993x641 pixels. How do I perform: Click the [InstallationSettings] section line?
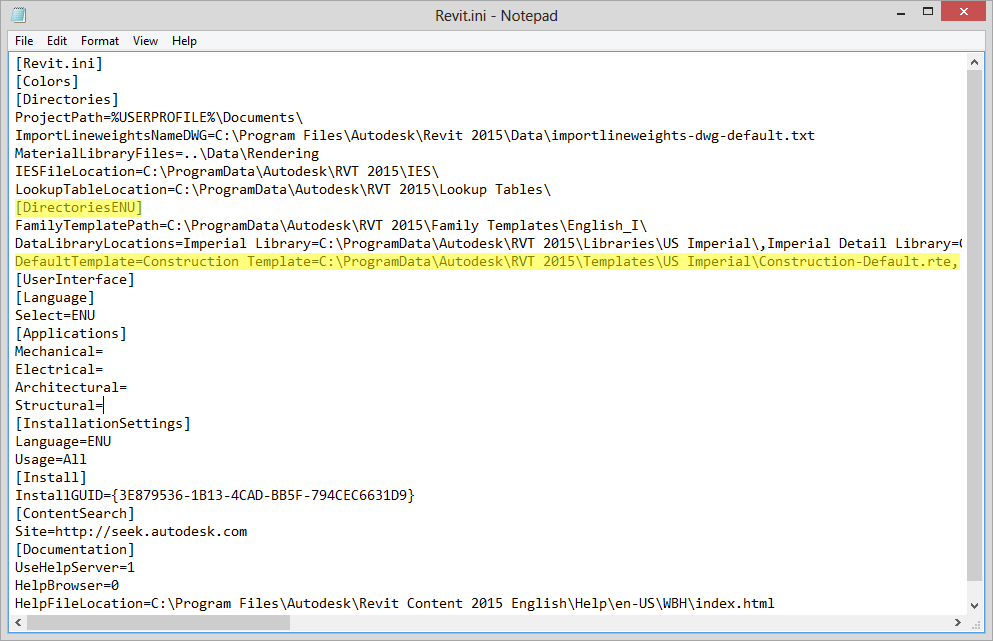(x=103, y=424)
